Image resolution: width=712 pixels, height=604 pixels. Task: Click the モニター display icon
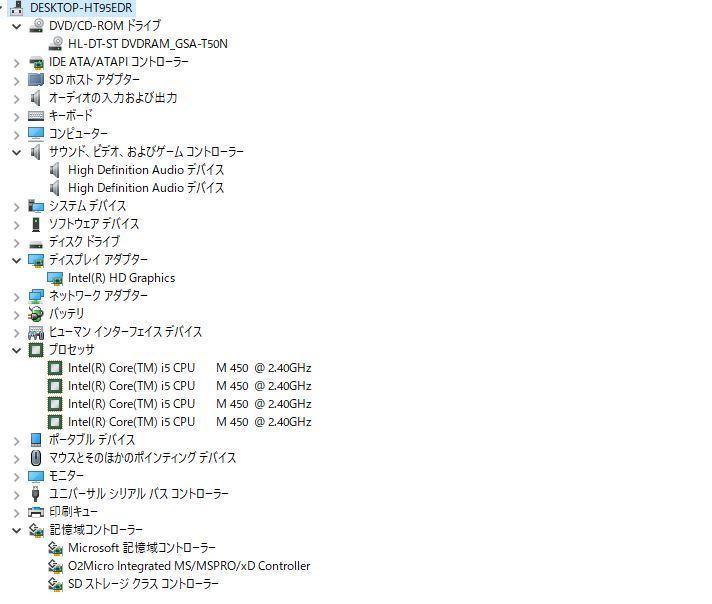tap(36, 476)
